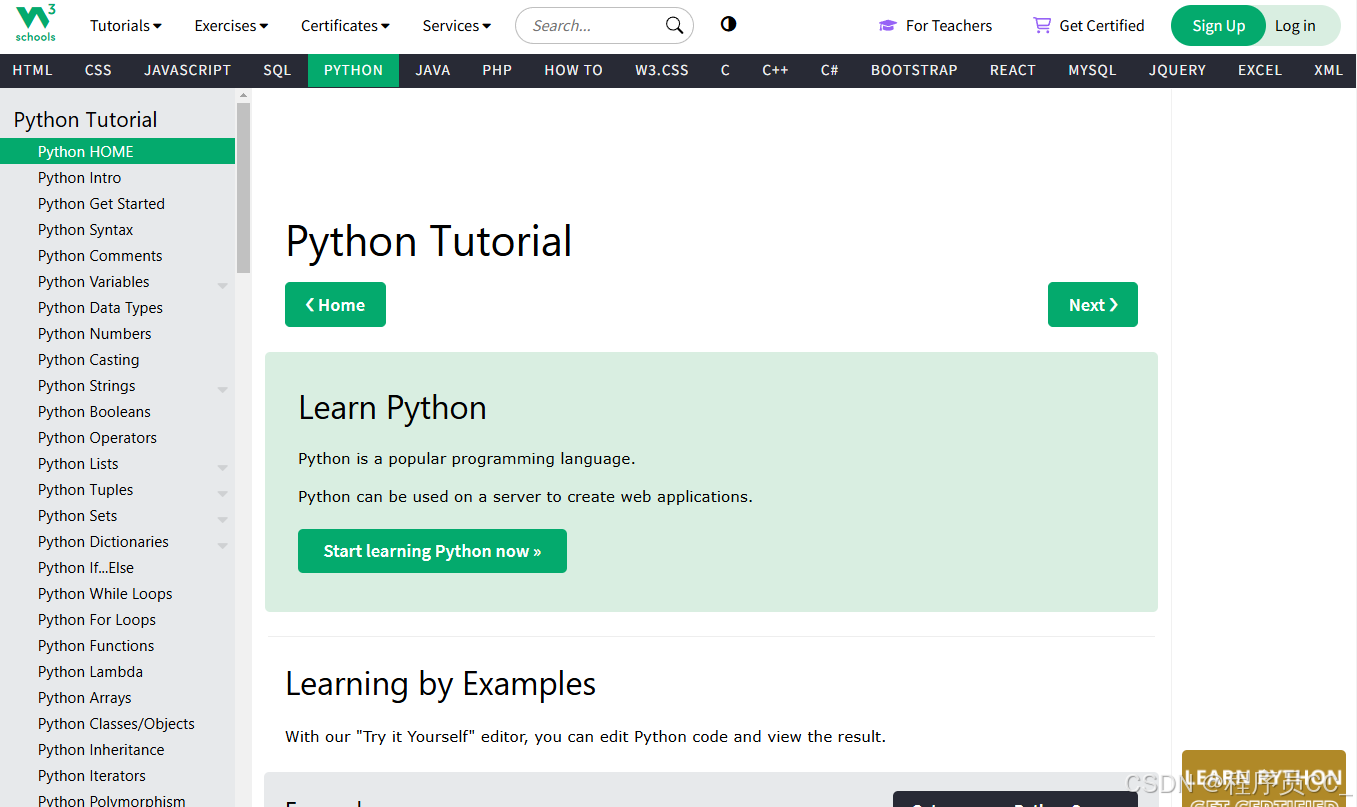Viewport: 1357px width, 807px height.
Task: Click the Log in button
Action: coord(1296,26)
